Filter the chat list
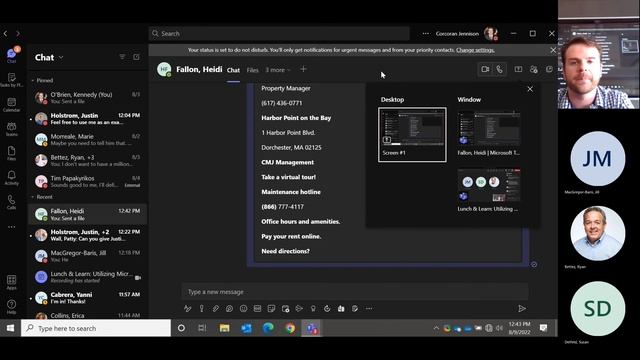Screen dimensions: 640x360 [x=122, y=57]
